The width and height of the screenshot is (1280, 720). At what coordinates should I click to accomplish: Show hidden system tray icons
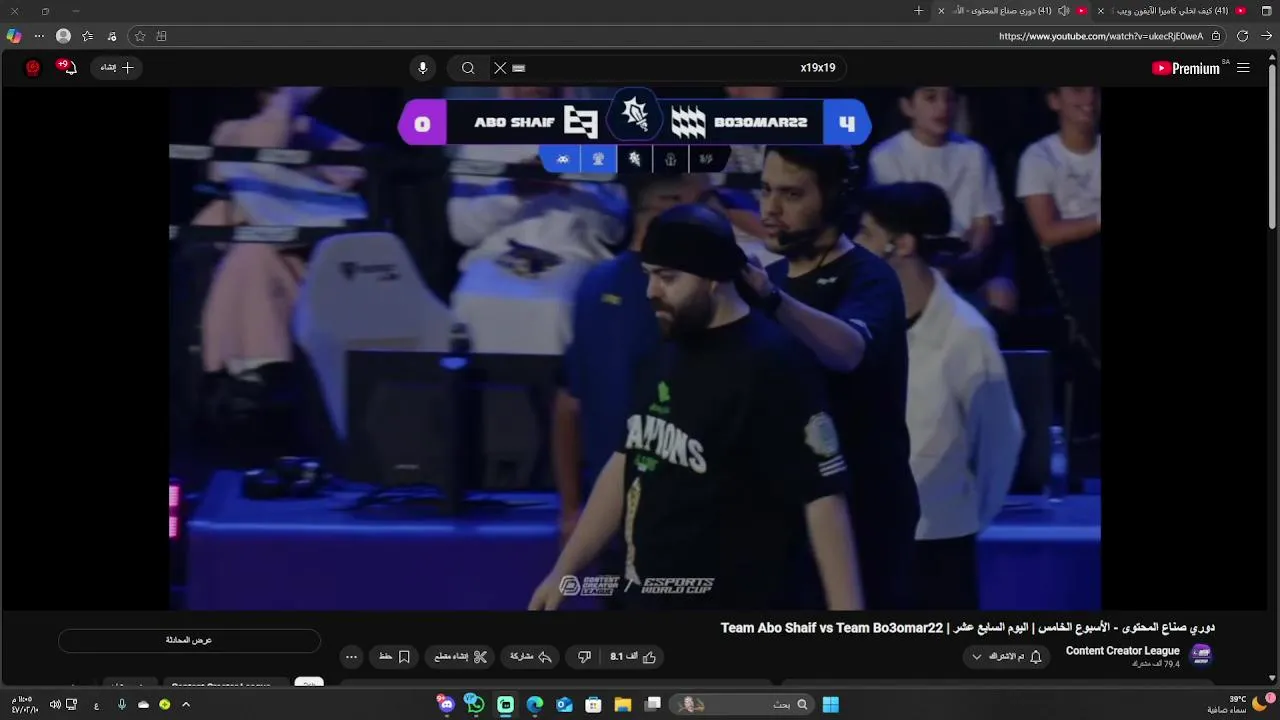click(x=186, y=705)
